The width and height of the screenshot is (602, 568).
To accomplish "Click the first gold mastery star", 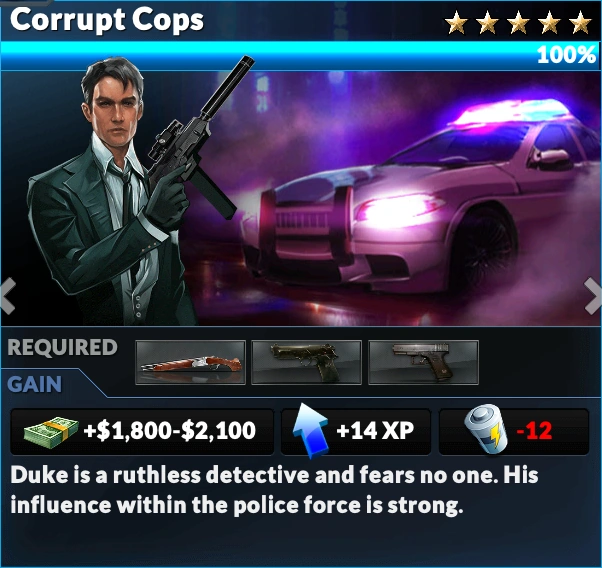I will [x=456, y=23].
